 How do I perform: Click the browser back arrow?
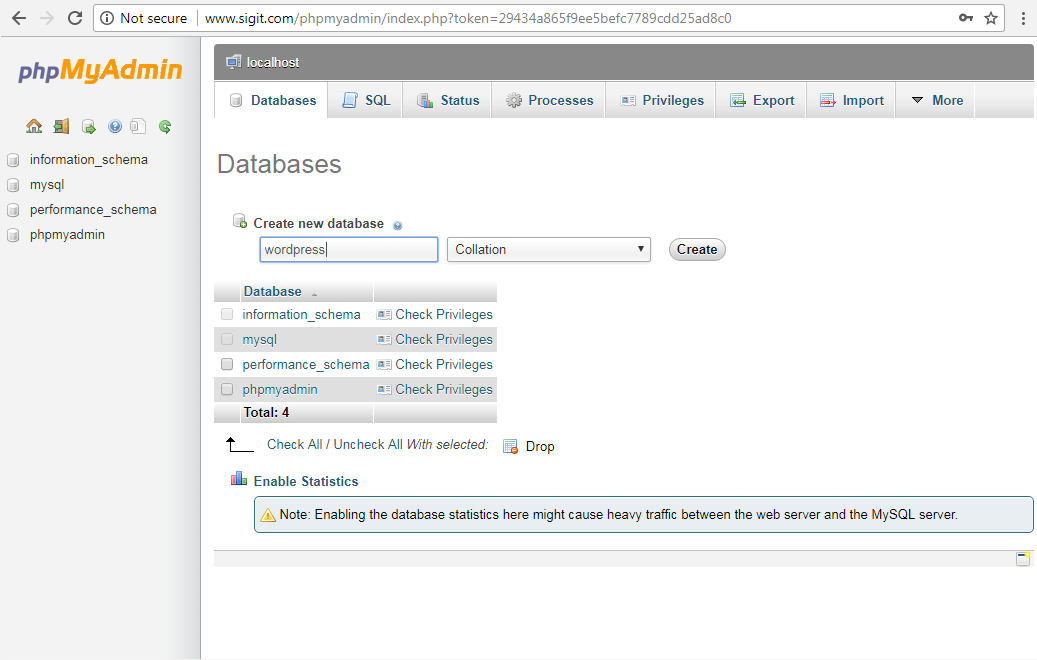pos(19,18)
